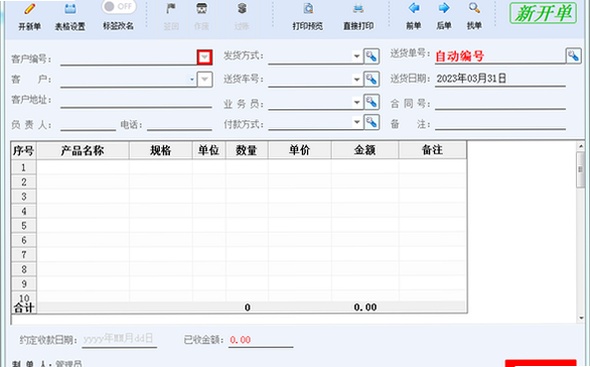Open the 客户编号 dropdown arrow

tap(205, 57)
